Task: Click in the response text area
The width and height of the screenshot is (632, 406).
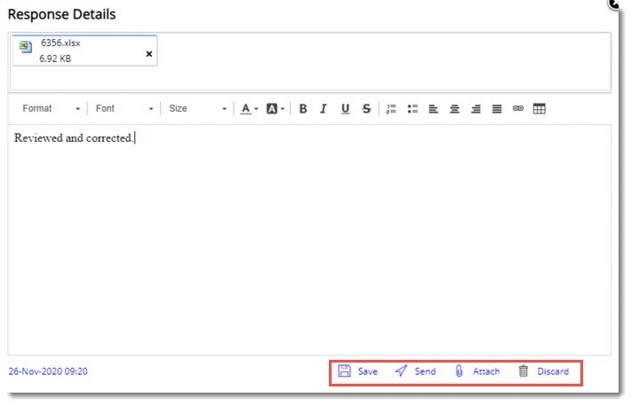Action: click(310, 240)
